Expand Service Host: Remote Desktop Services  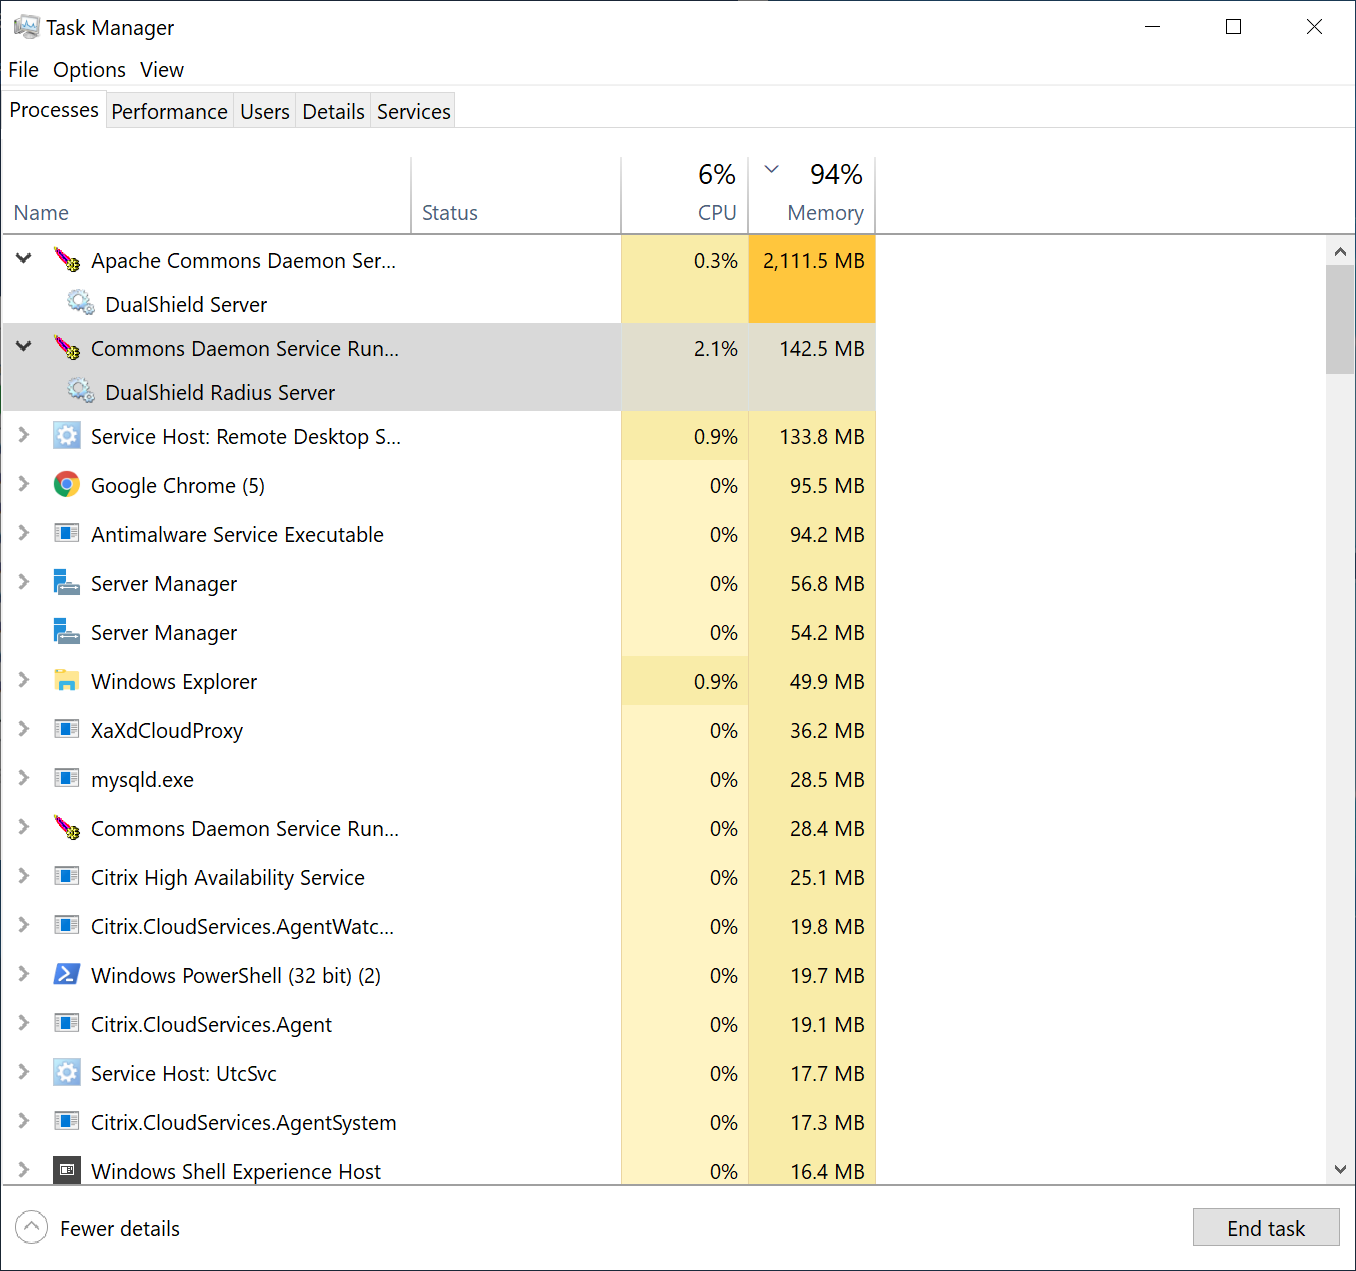pyautogui.click(x=24, y=435)
